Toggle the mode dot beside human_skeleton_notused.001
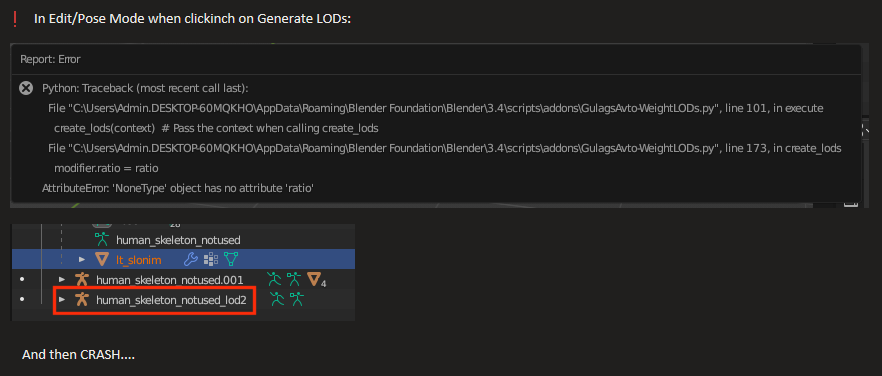Image resolution: width=882 pixels, height=376 pixels. 22,279
